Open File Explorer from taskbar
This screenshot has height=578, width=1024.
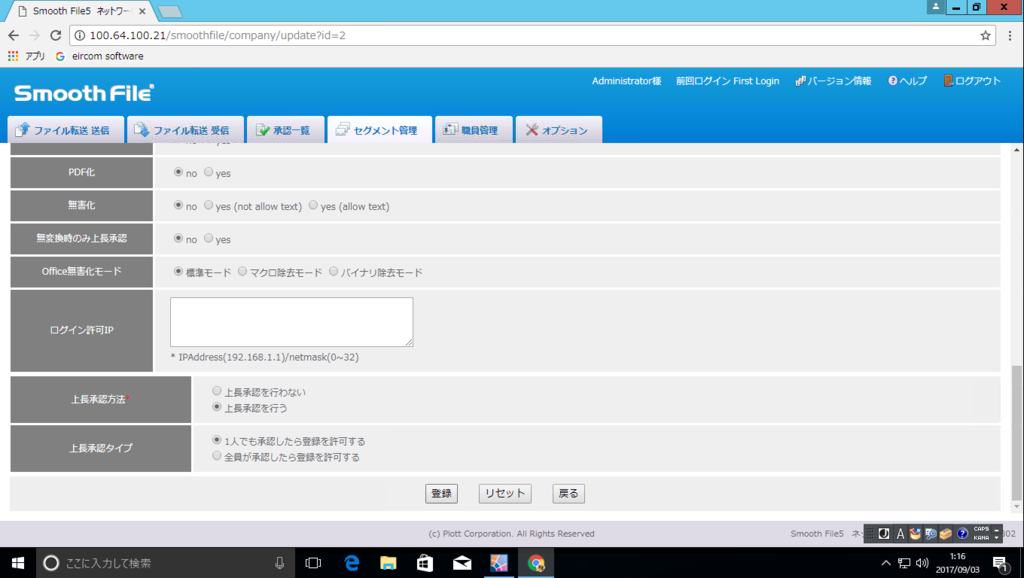click(389, 563)
